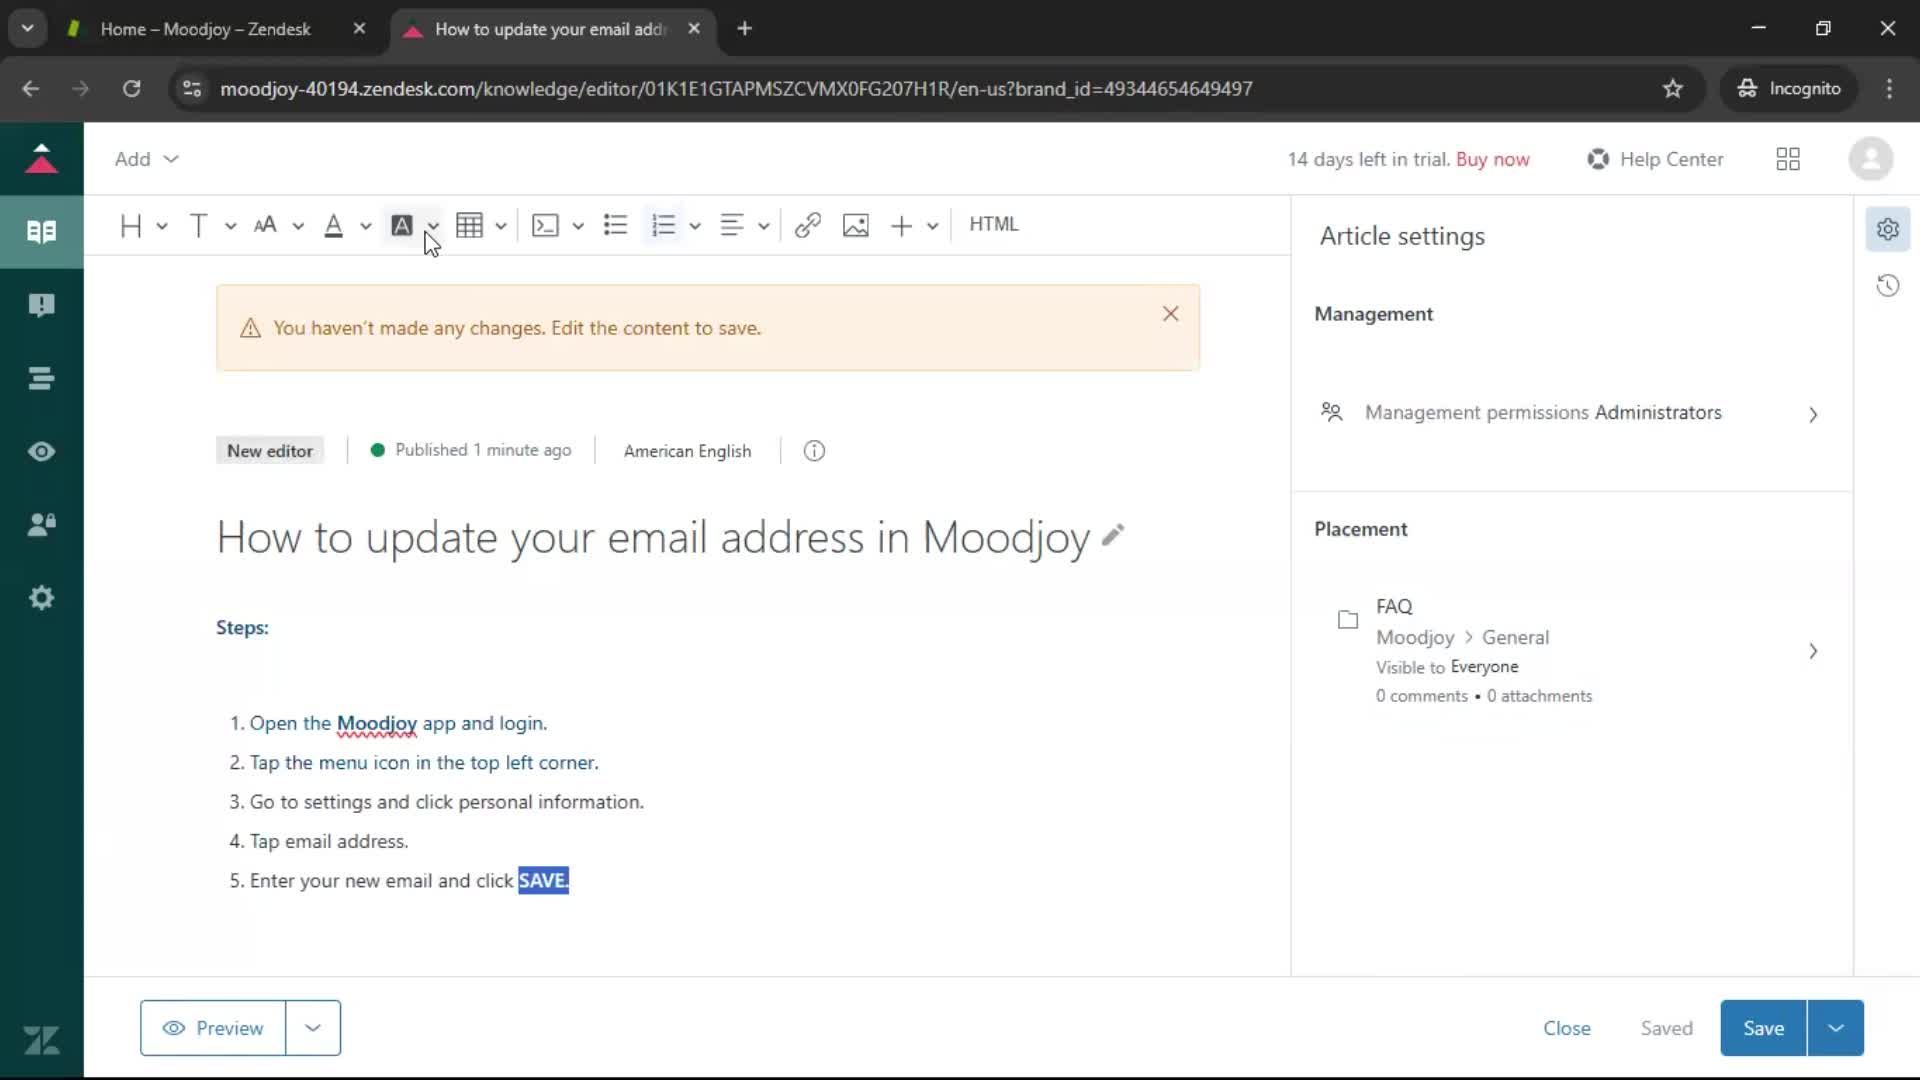Open the Add menu

(x=146, y=159)
